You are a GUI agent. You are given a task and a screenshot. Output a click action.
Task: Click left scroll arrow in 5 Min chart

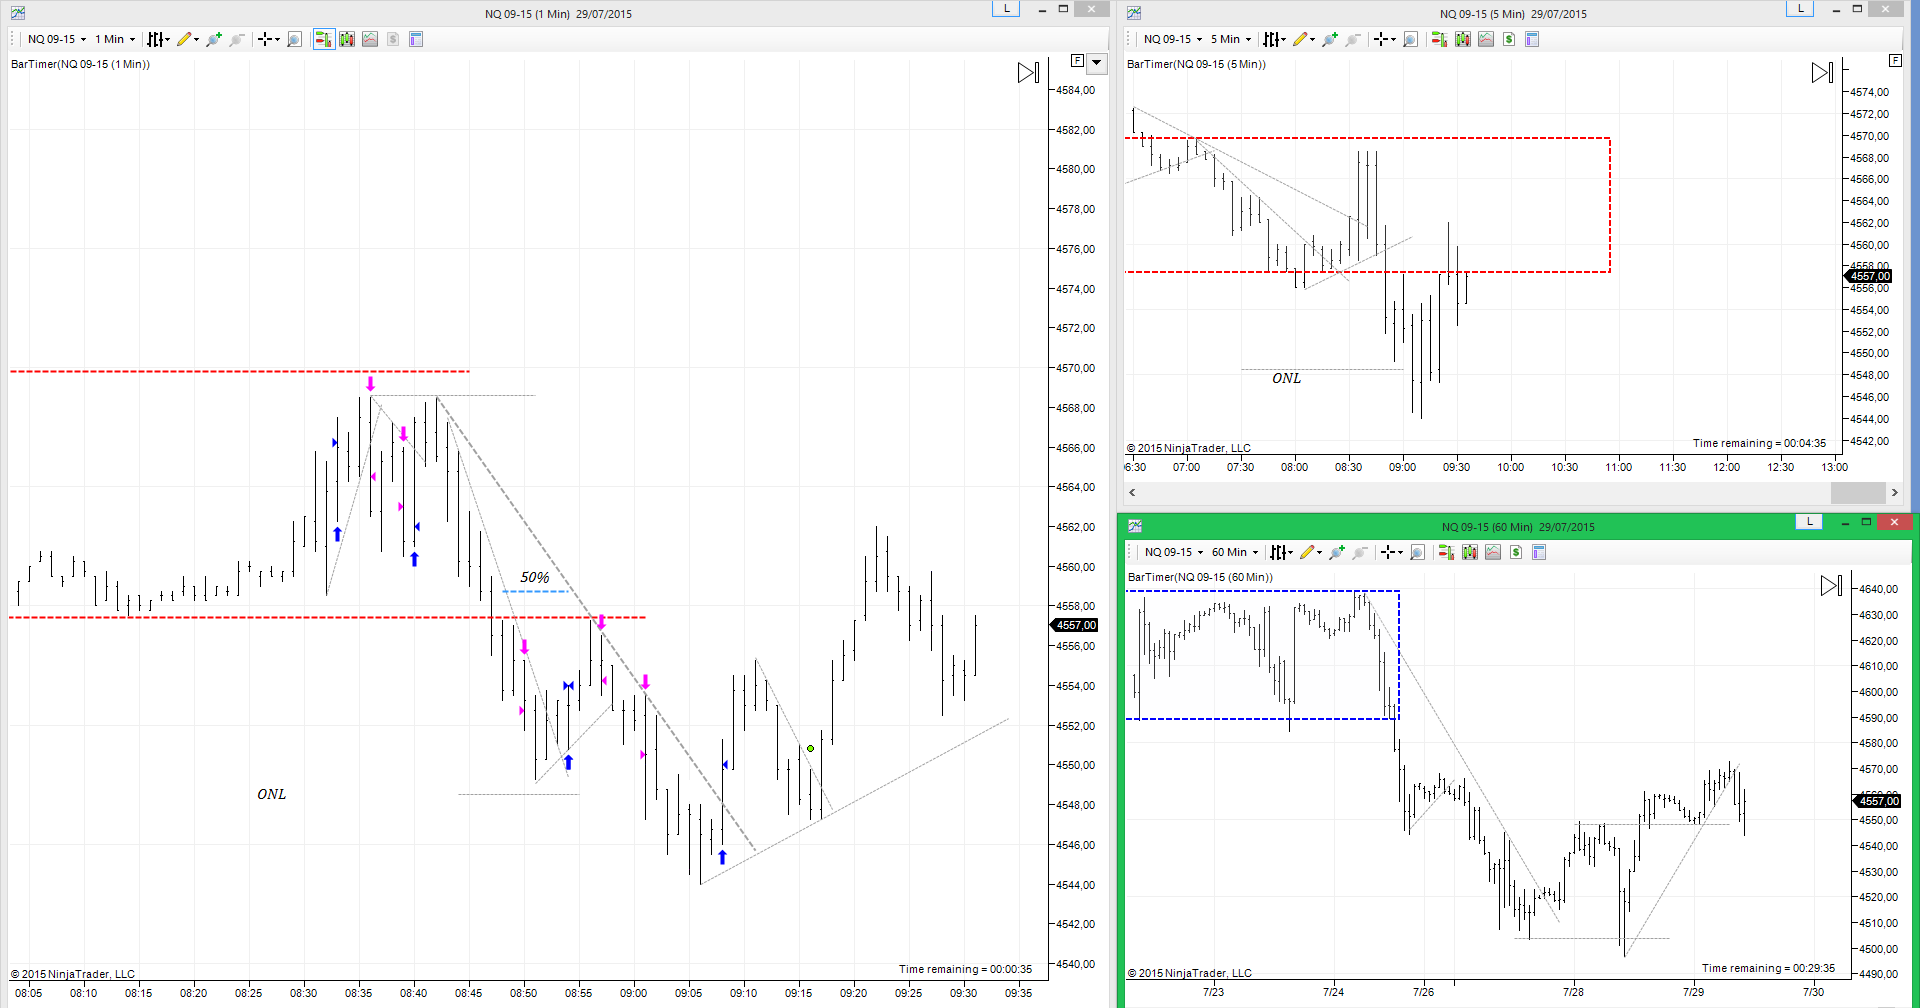[x=1132, y=492]
